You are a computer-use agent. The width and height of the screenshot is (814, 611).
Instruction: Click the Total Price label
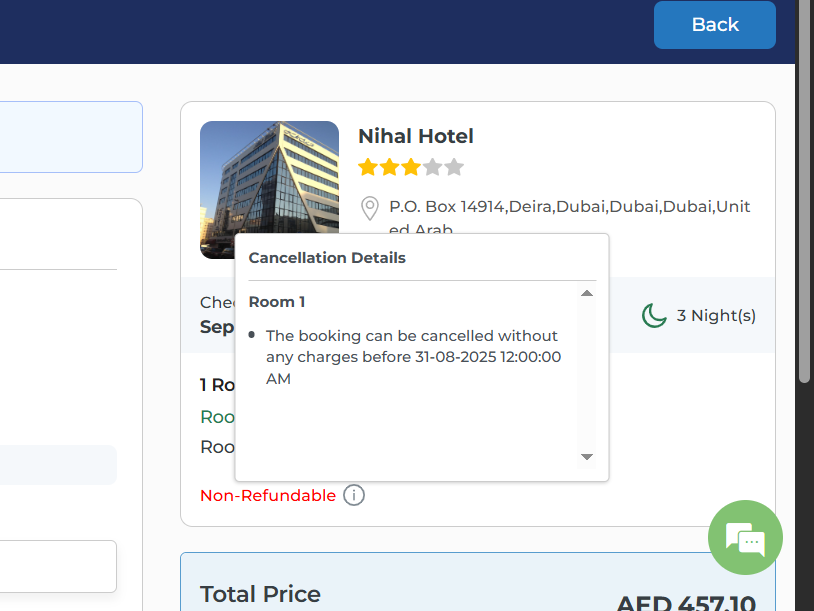pos(260,594)
